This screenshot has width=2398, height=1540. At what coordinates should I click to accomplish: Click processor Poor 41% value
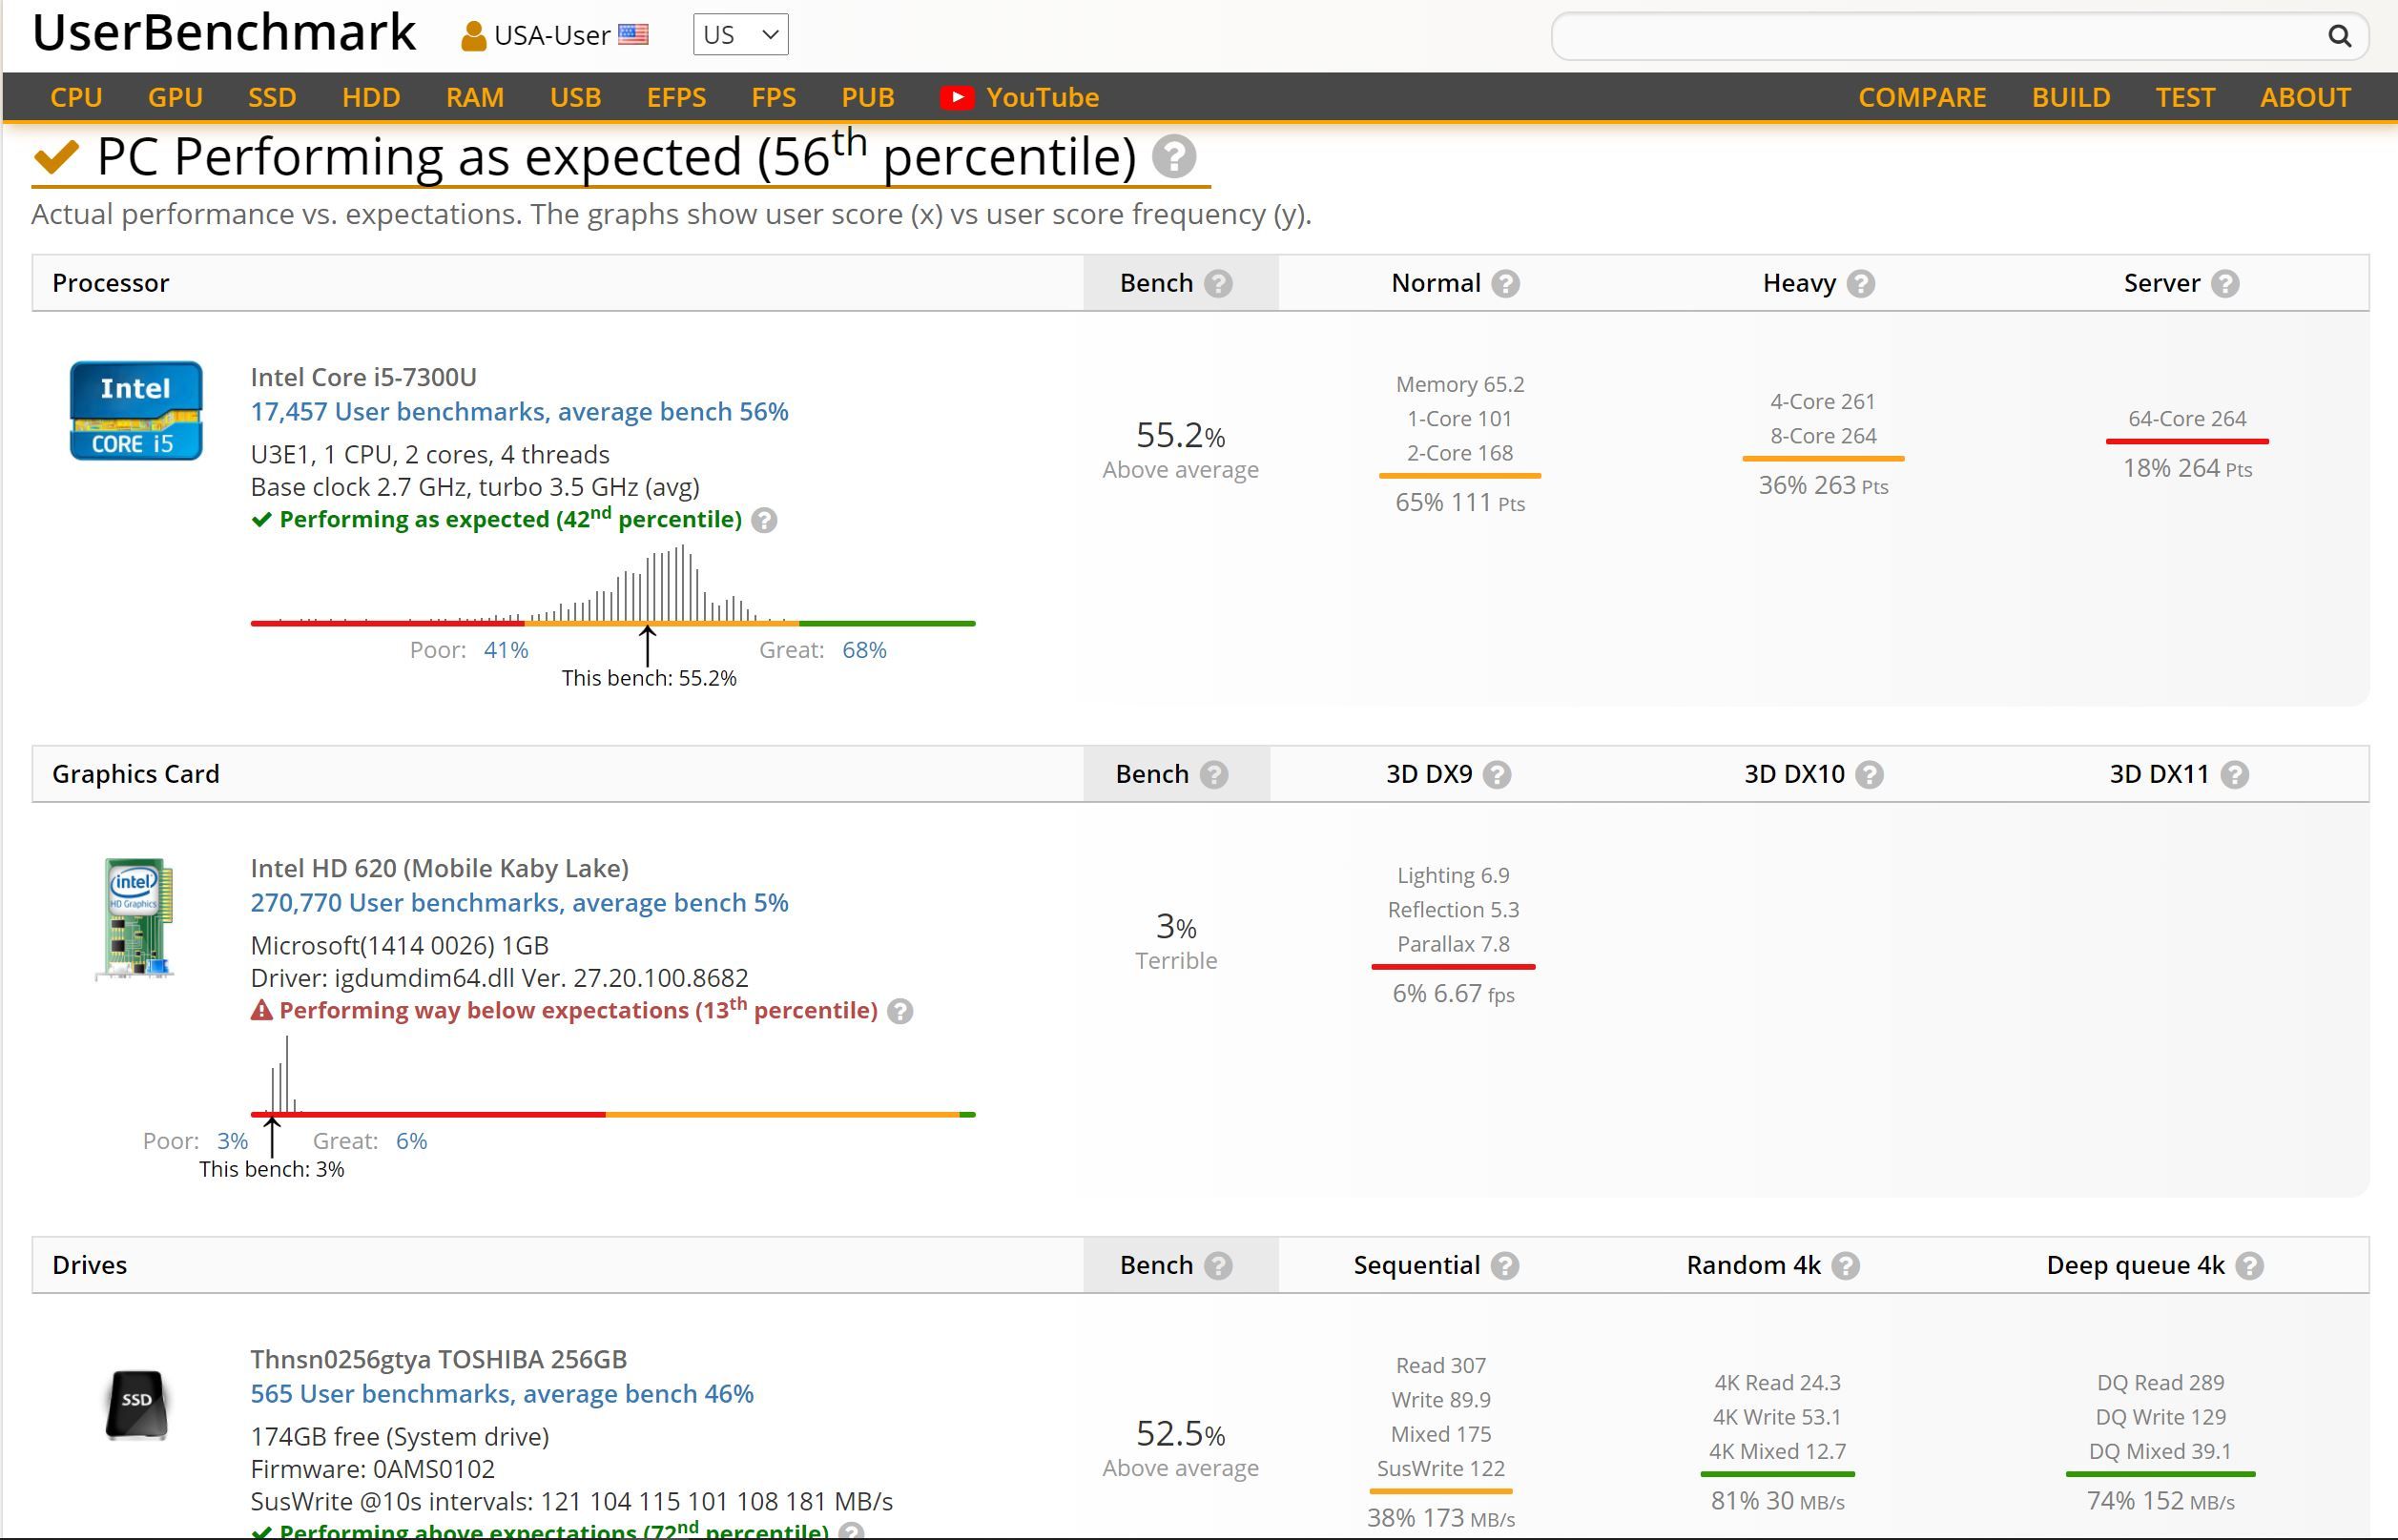tap(506, 650)
